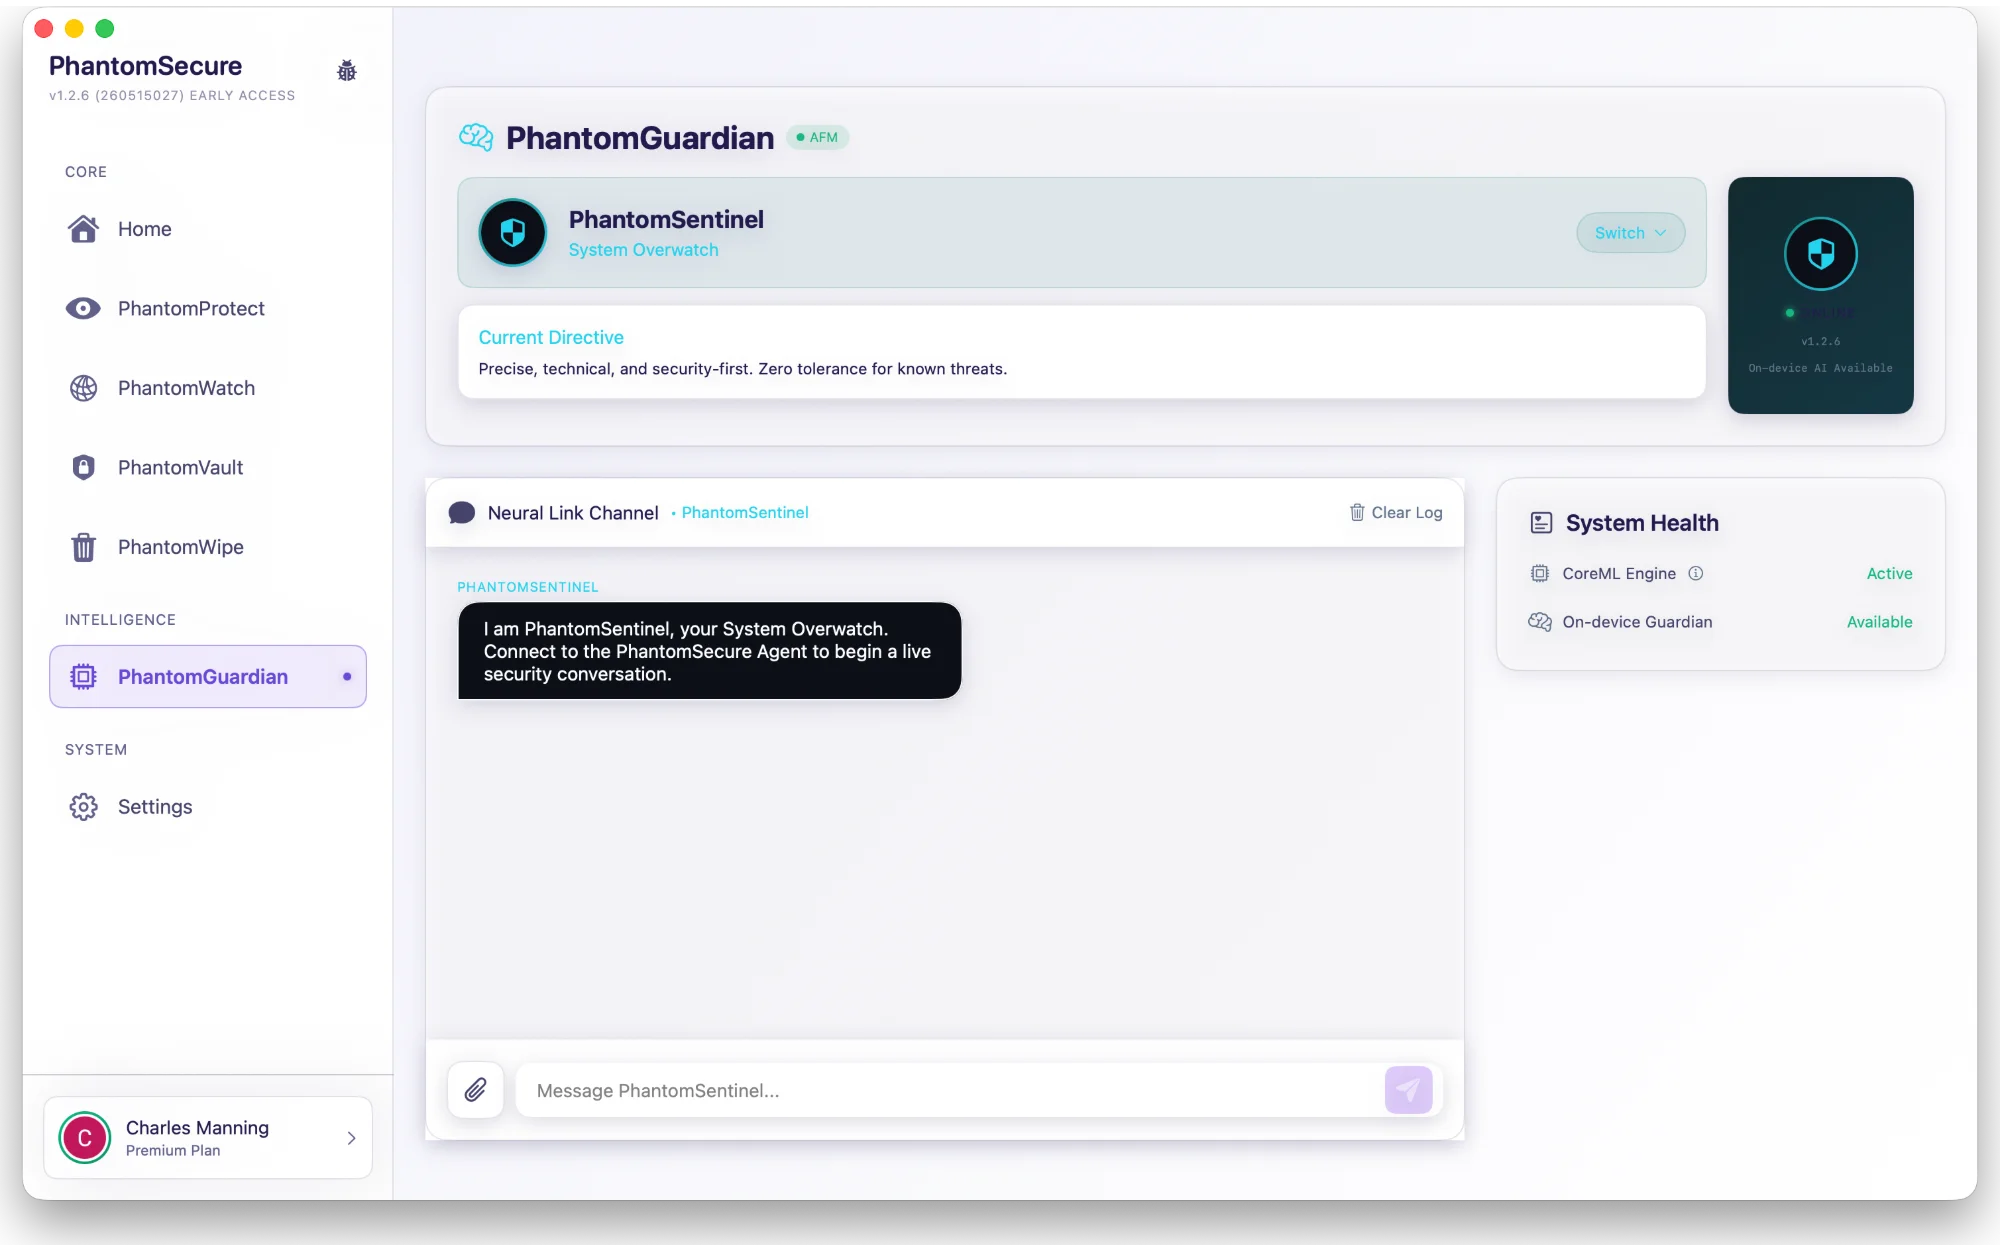Click the Charles Manning avatar
This screenshot has height=1250, width=2000.
click(x=85, y=1138)
